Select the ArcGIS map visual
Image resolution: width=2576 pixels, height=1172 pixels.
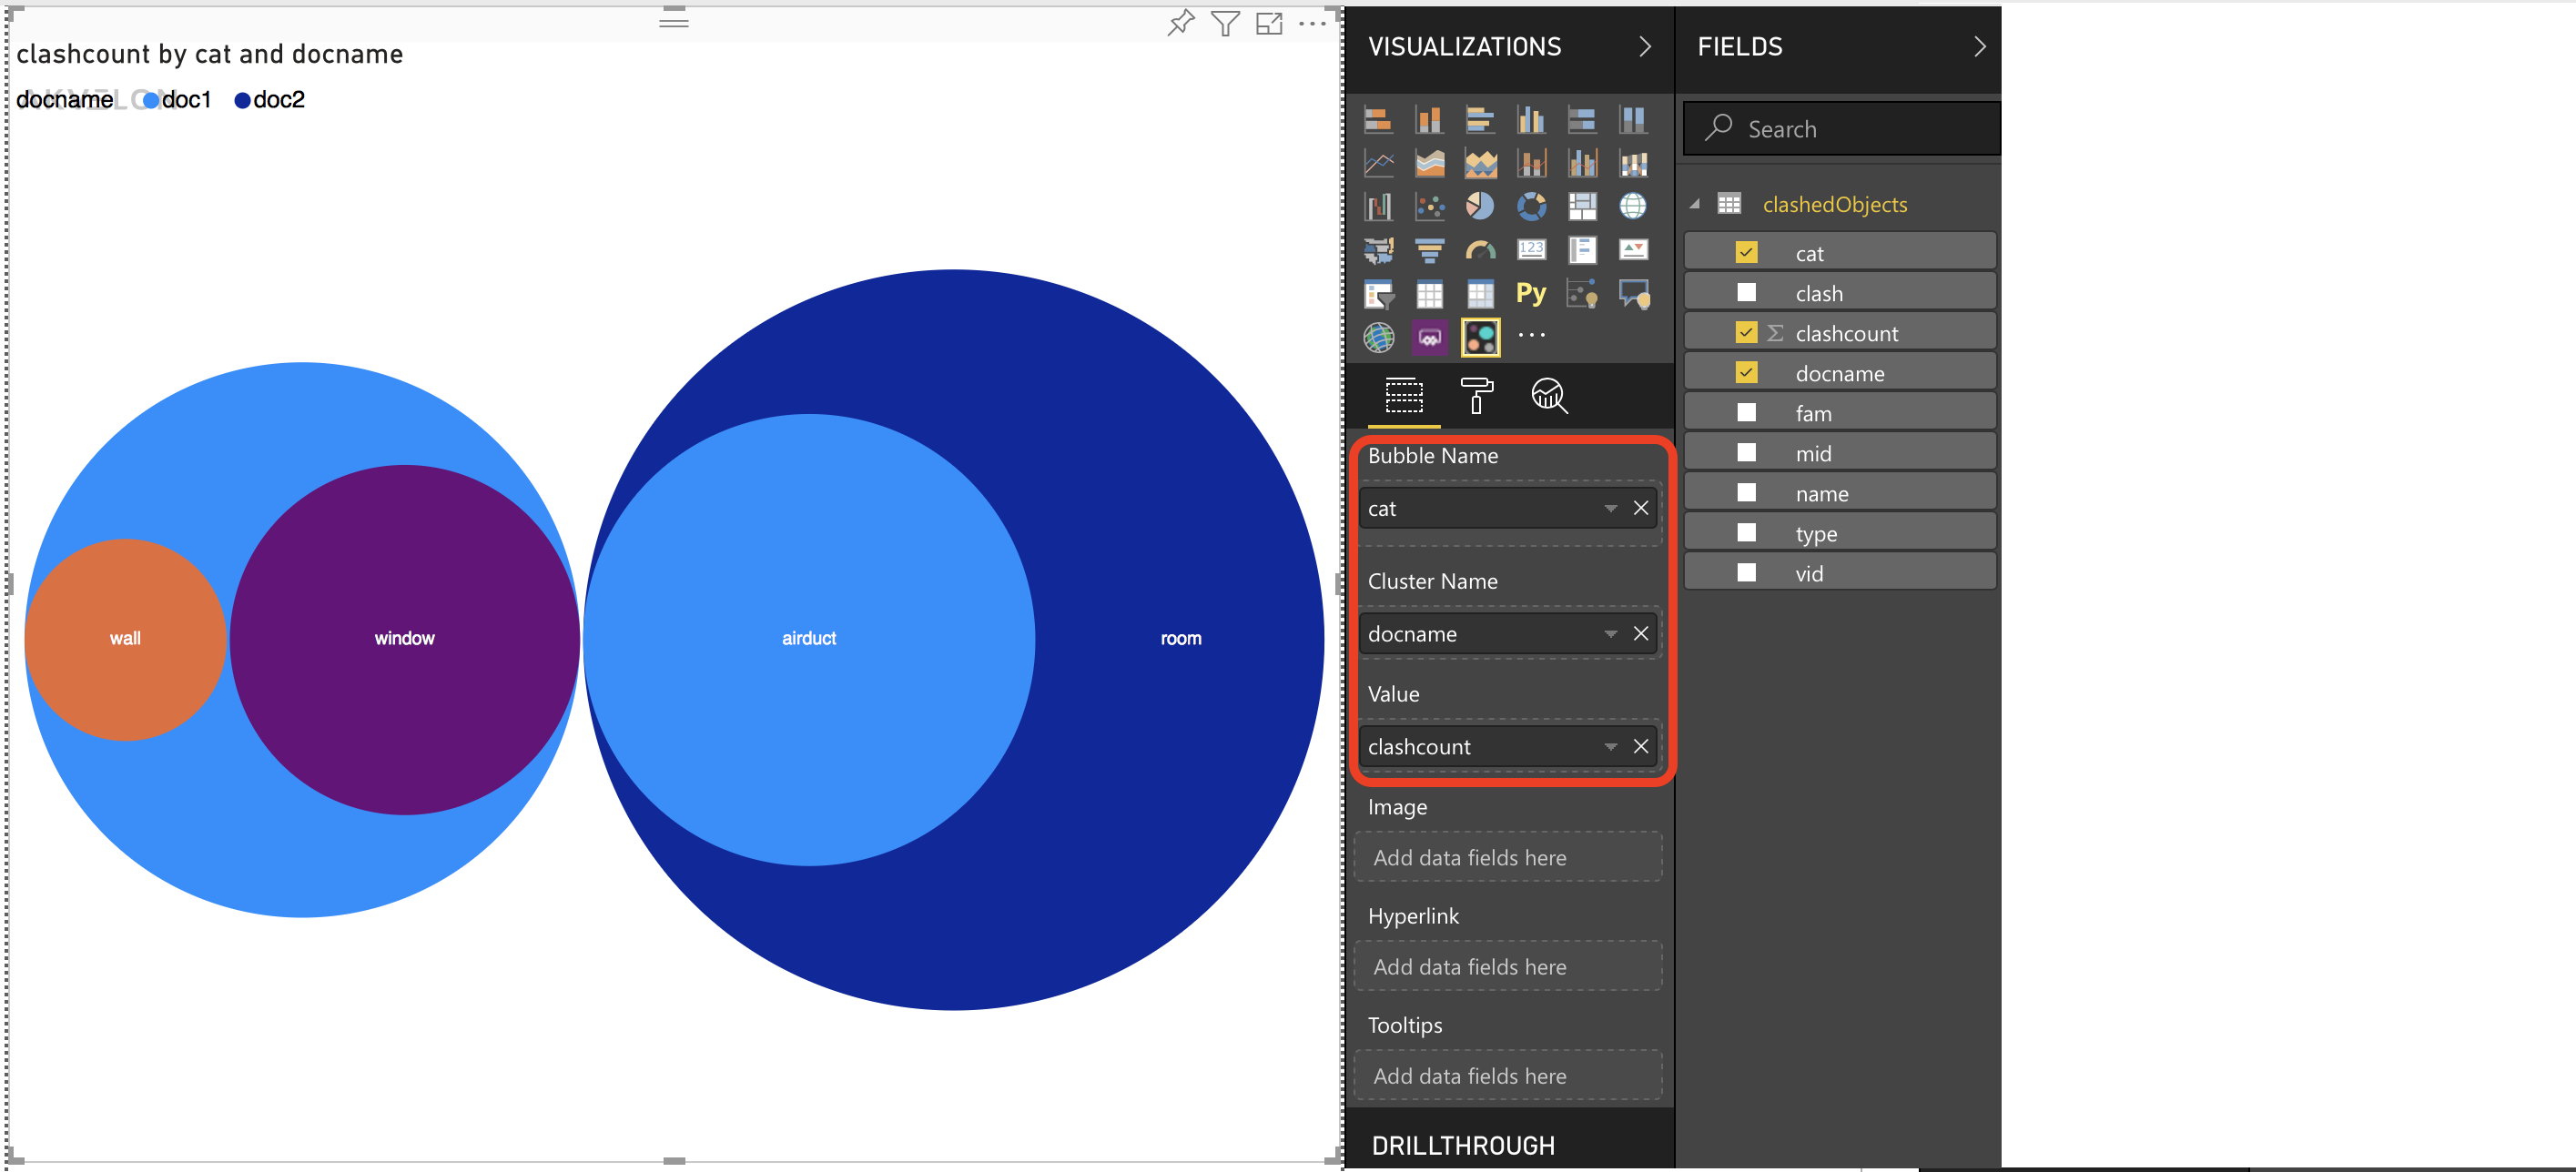(1378, 337)
